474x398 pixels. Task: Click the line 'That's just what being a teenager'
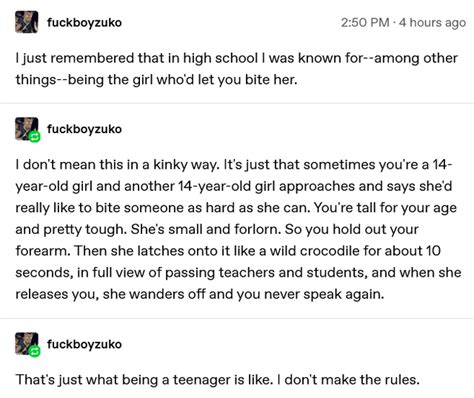pos(217,380)
